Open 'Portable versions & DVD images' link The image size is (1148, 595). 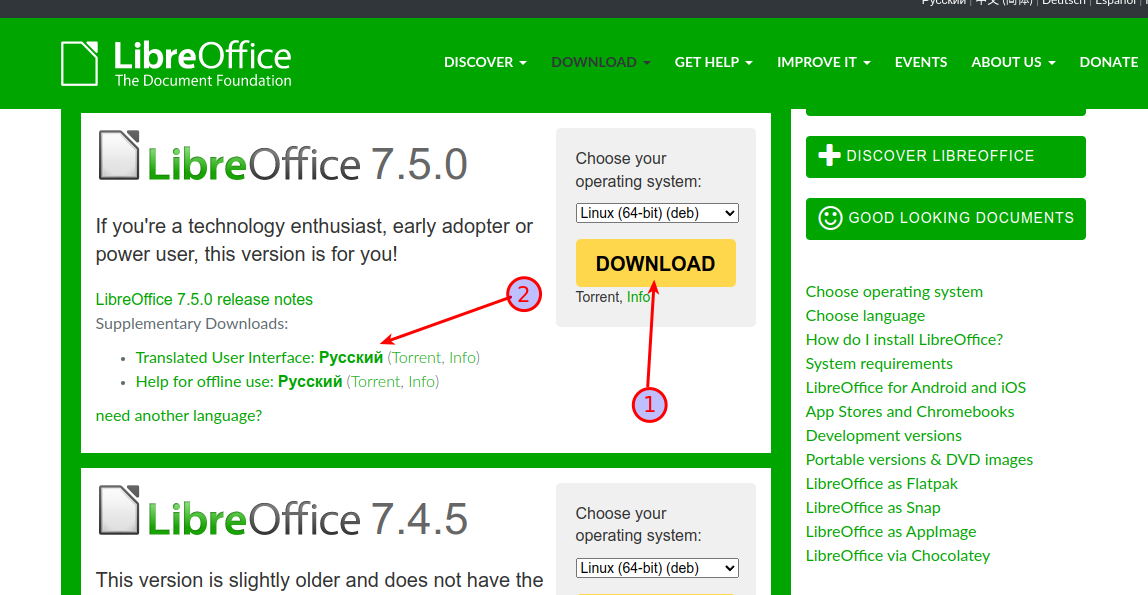[920, 460]
